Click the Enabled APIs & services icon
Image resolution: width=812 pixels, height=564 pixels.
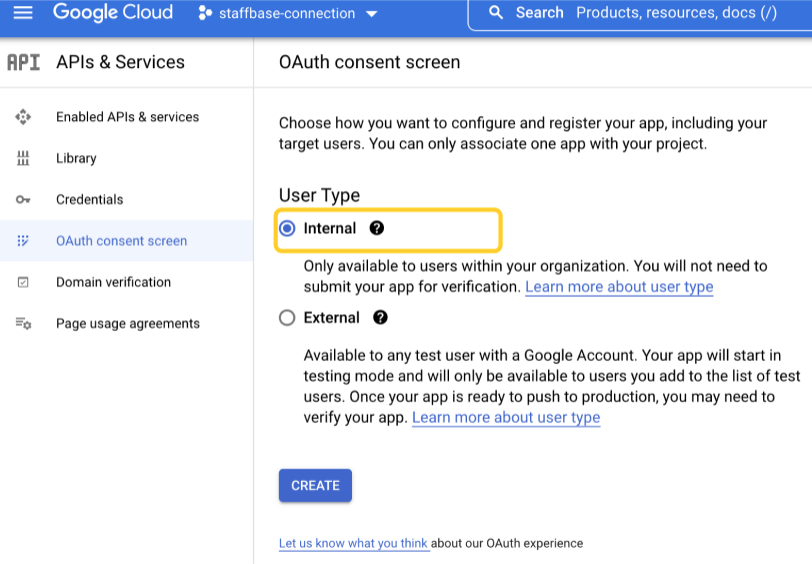click(x=23, y=117)
